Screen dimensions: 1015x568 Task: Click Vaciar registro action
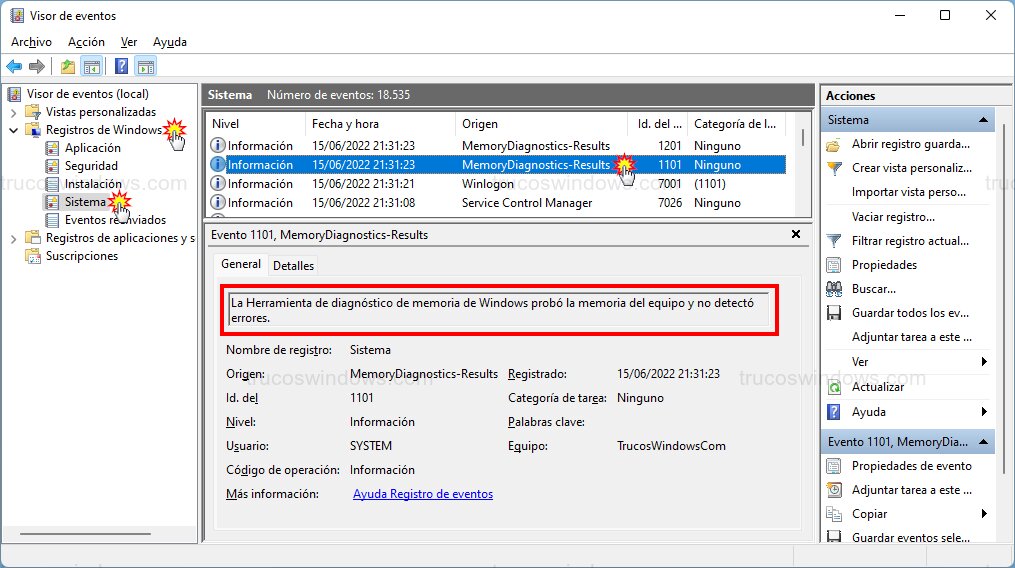tap(892, 217)
